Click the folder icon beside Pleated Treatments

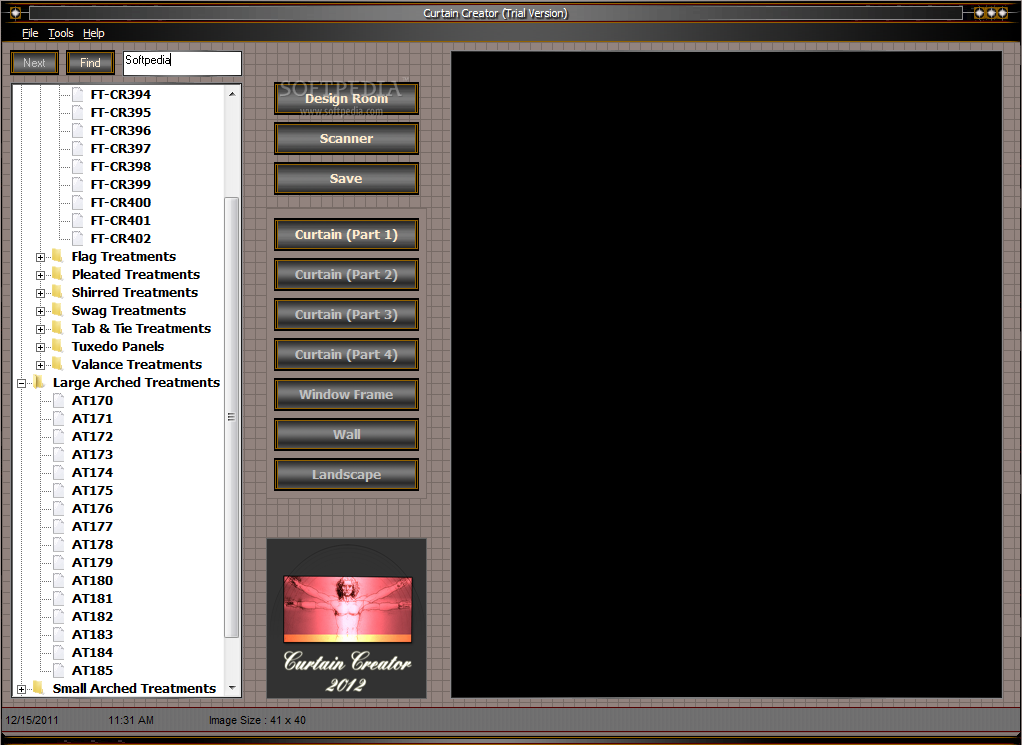click(x=57, y=274)
